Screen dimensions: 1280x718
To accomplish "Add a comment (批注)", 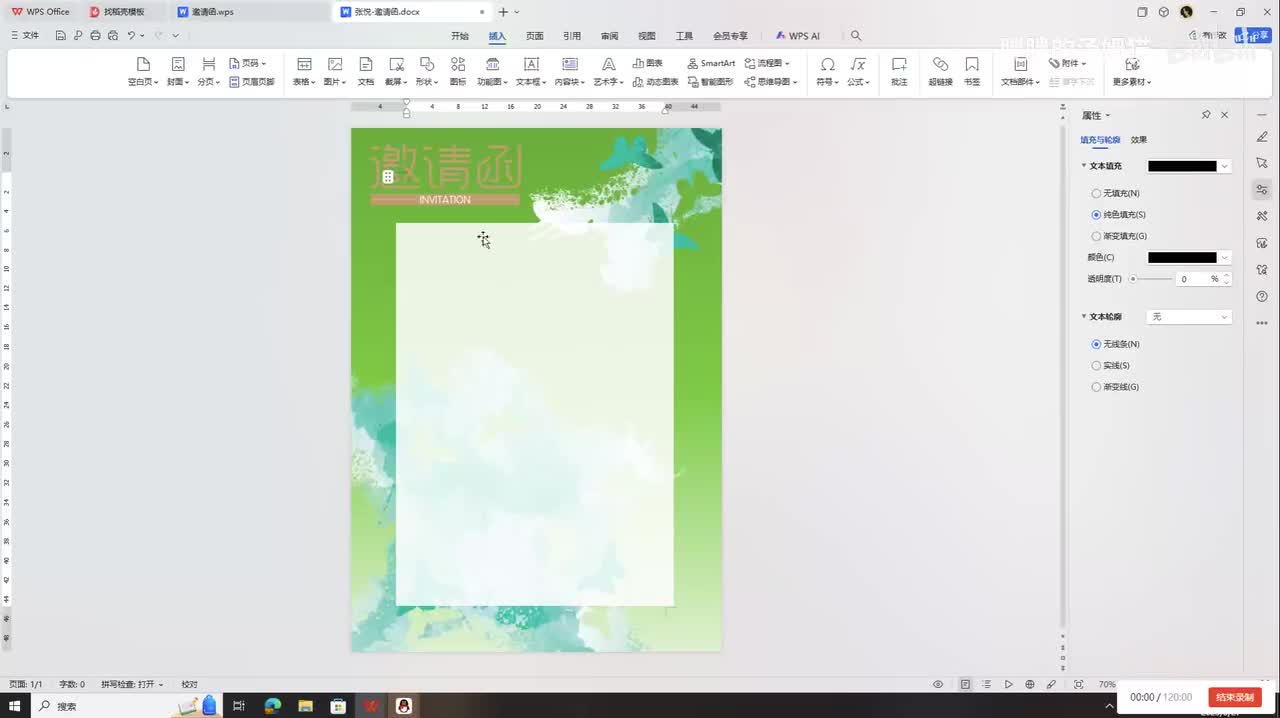I will tap(899, 71).
